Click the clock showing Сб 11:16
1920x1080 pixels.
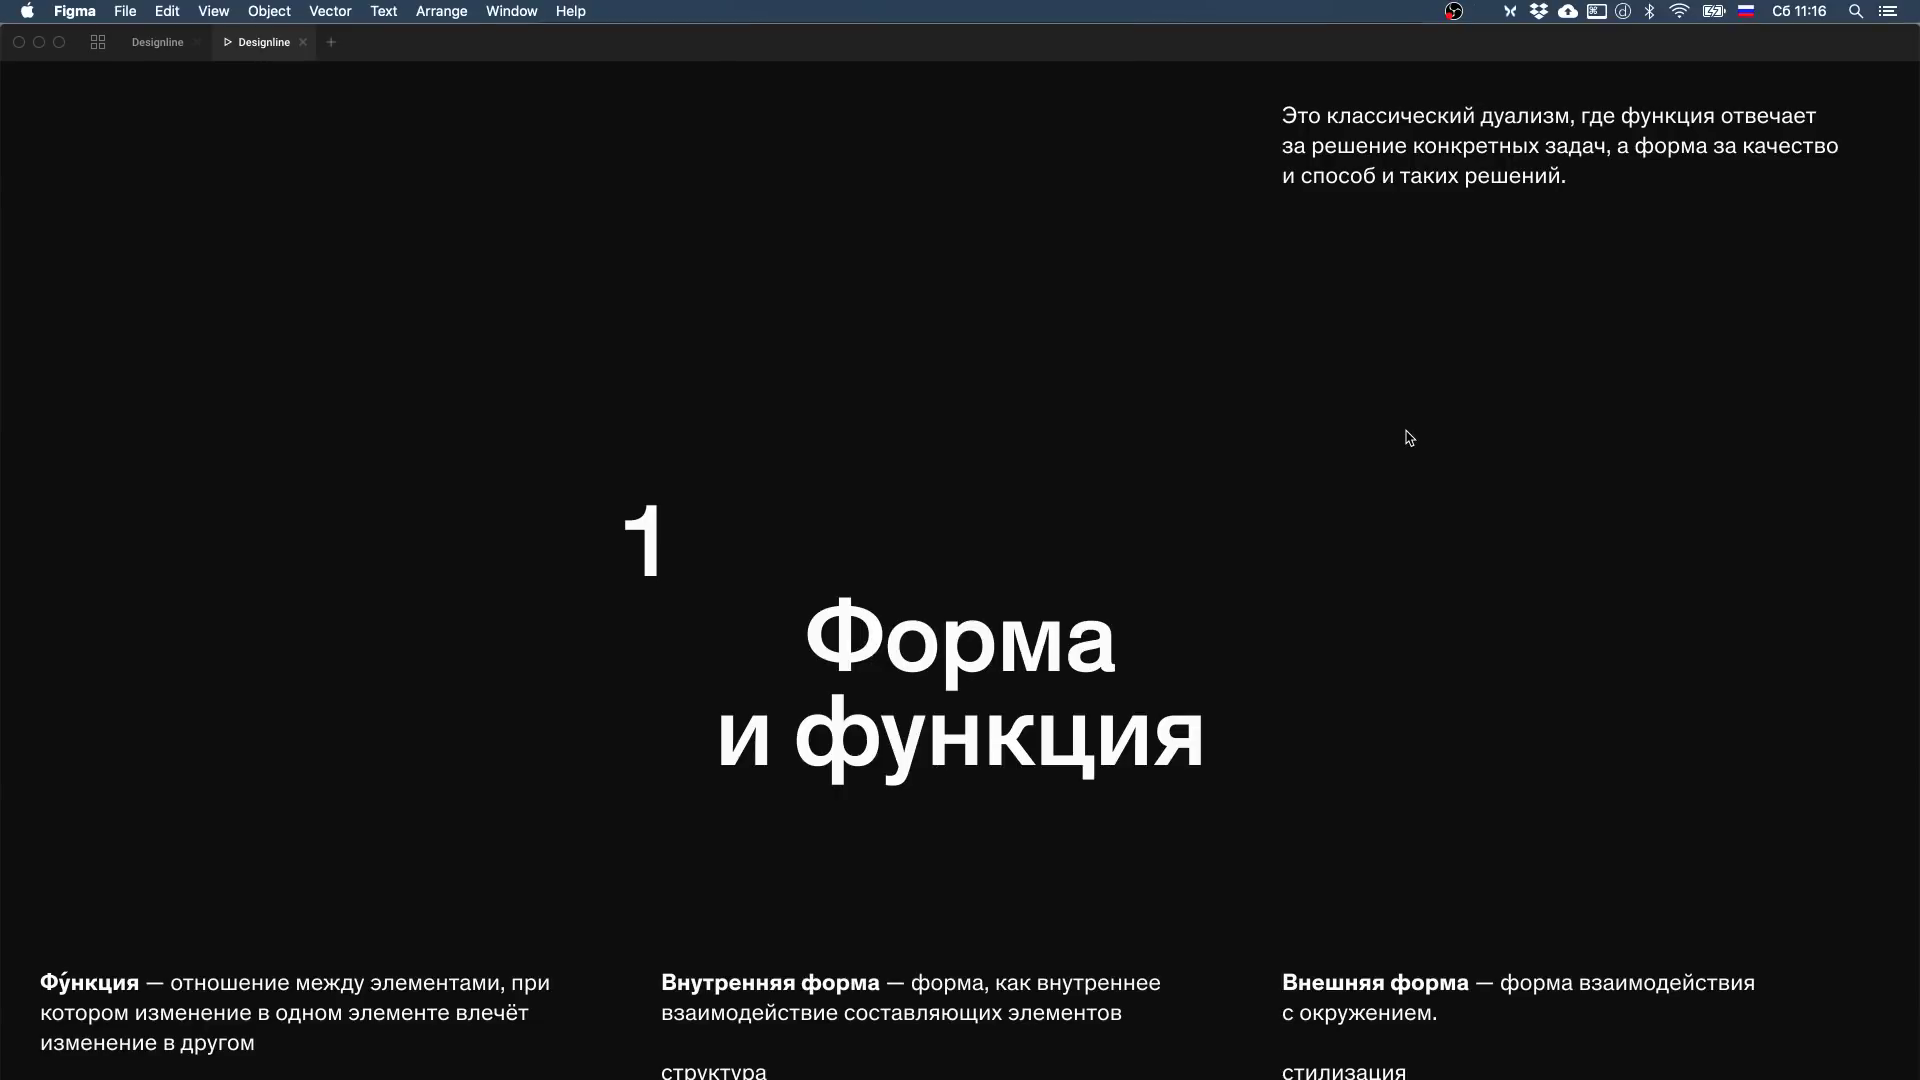point(1798,11)
